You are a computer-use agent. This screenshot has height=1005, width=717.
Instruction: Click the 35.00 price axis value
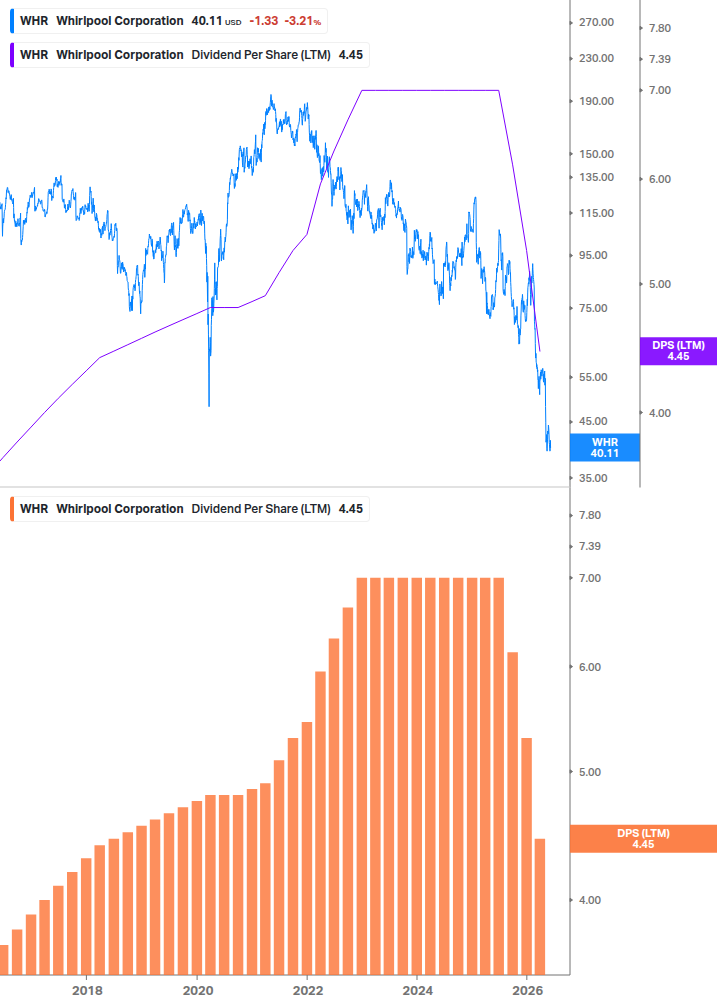(593, 478)
